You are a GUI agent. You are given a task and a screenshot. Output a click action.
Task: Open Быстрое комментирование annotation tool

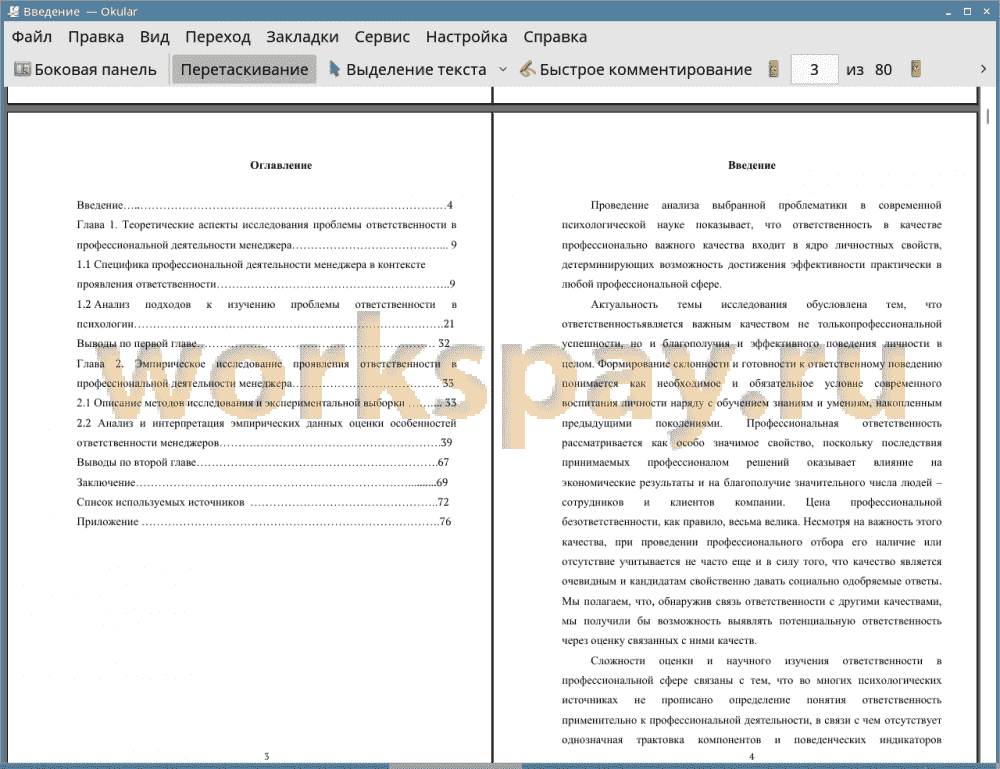(636, 70)
